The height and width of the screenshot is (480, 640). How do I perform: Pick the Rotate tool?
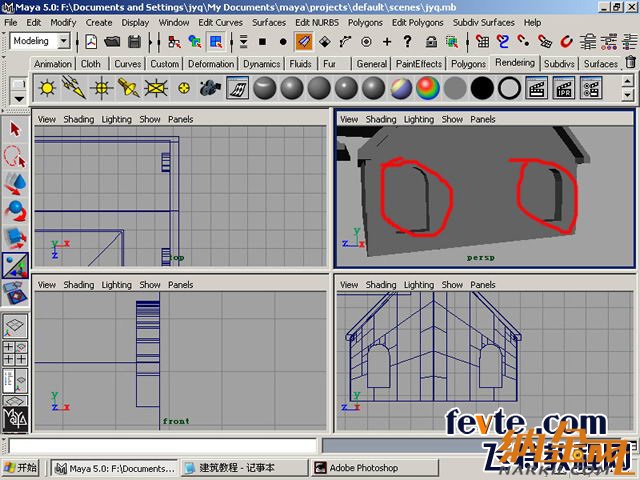[15, 210]
